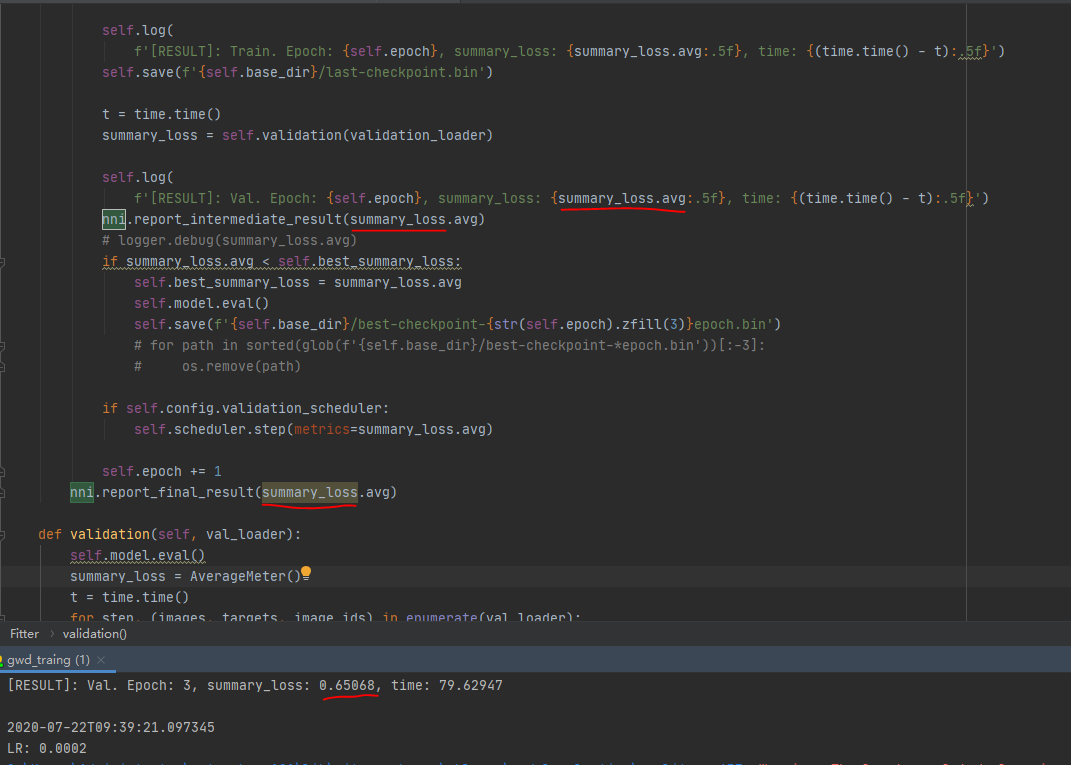Click 'if self.config.validation_scheduler:' line

point(245,408)
